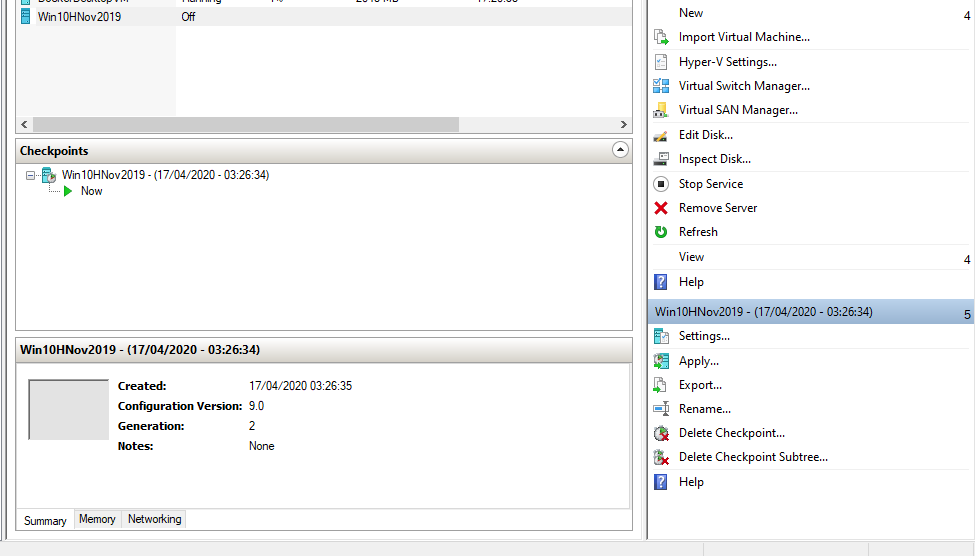Open Help under the server actions
This screenshot has height=556, width=975.
[x=691, y=282]
